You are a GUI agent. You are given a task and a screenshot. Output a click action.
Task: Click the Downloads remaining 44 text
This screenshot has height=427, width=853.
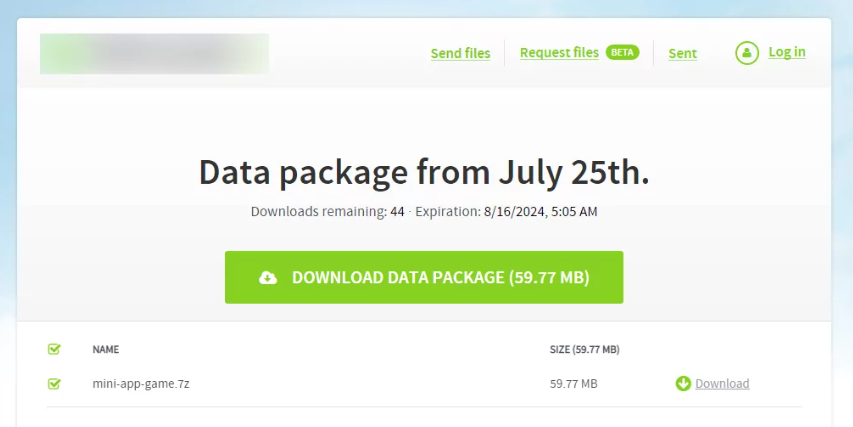coord(327,212)
